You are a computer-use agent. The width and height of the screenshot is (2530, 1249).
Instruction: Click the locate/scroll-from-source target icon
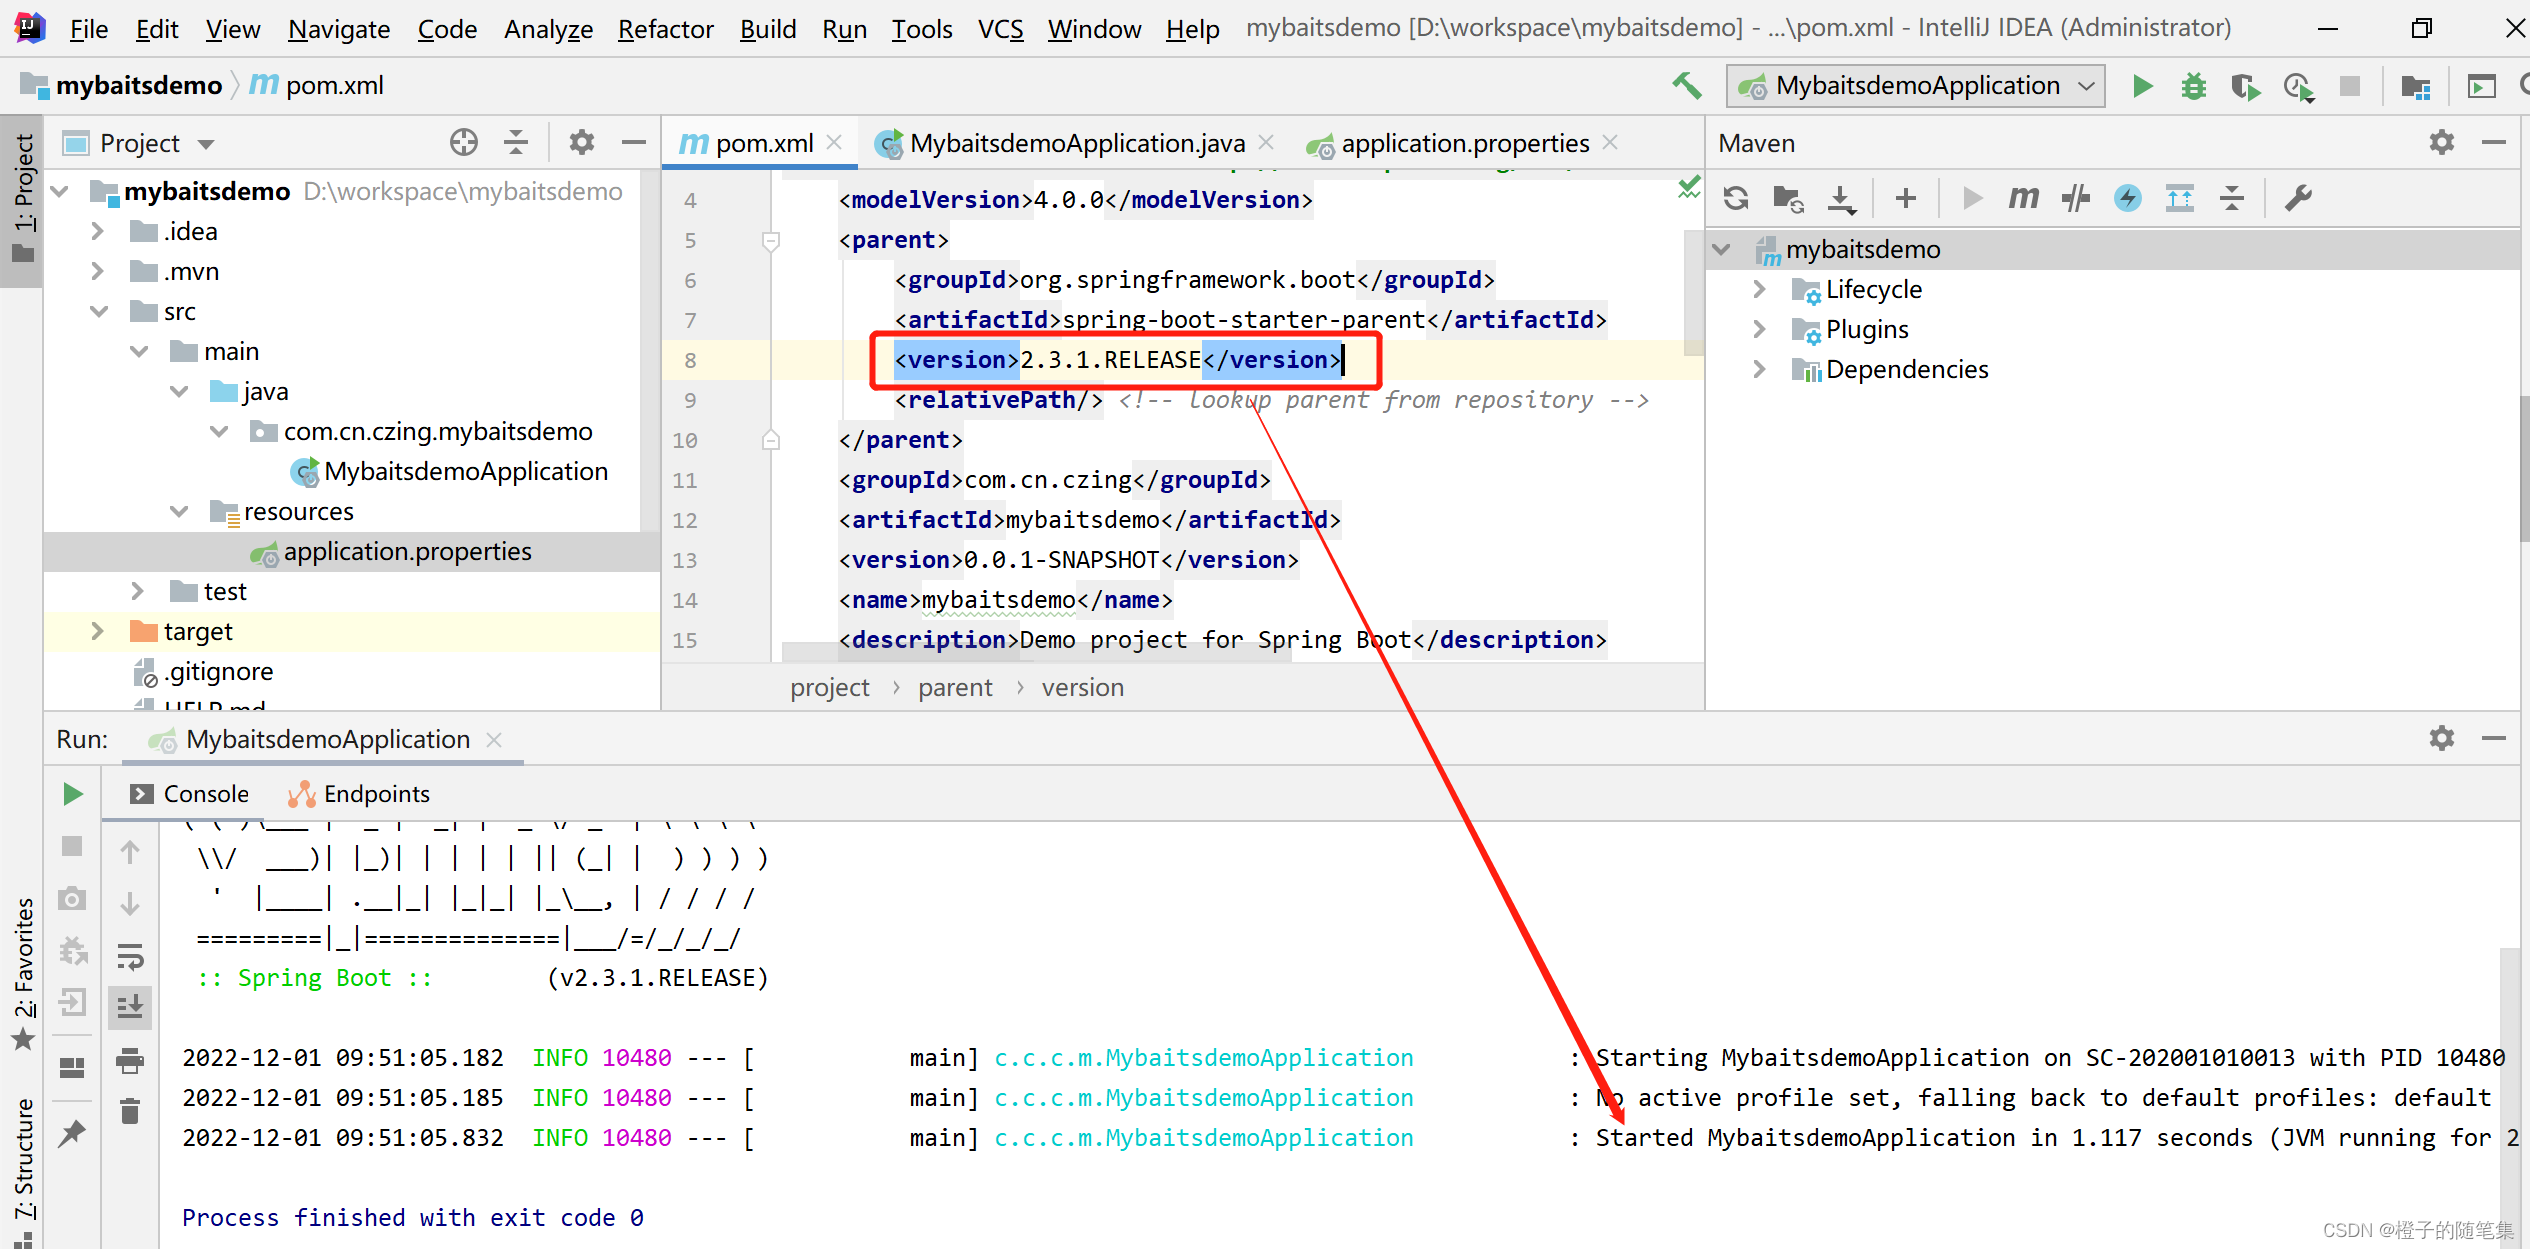point(463,143)
